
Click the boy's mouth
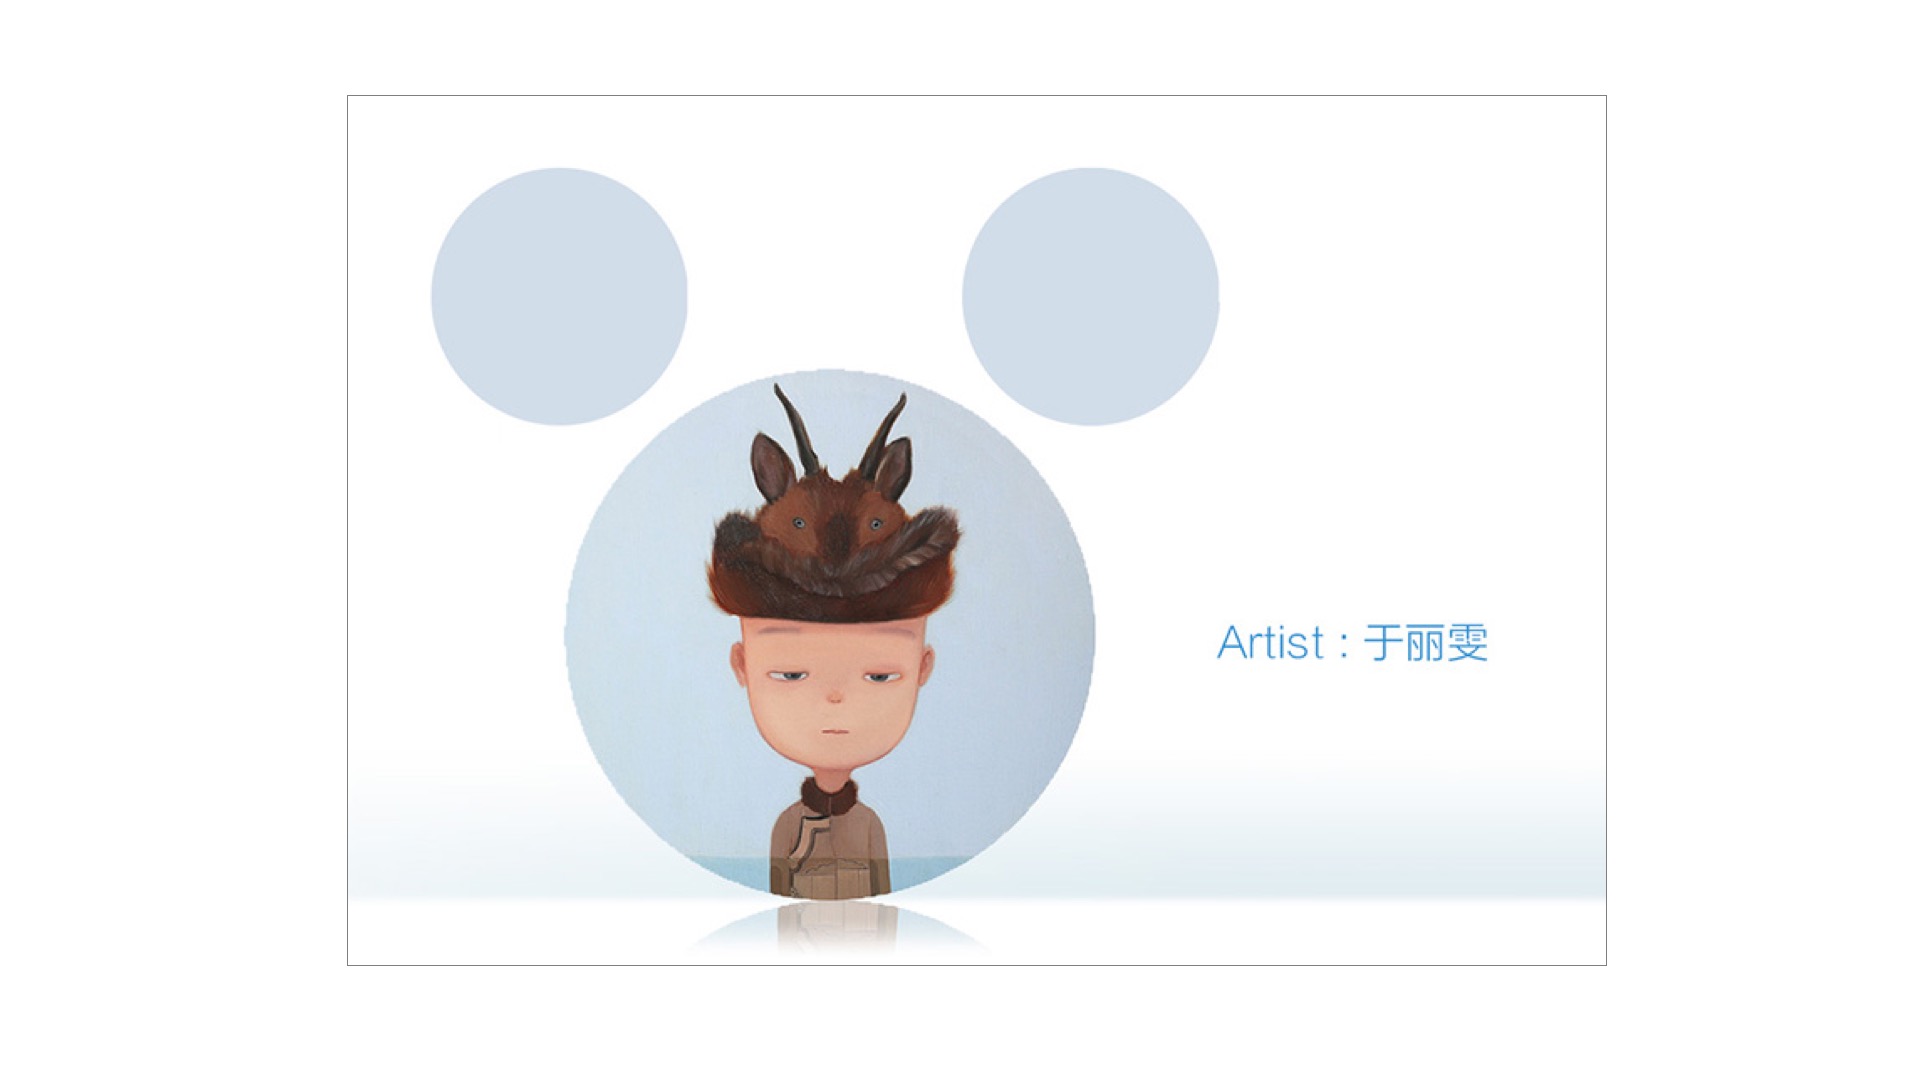pyautogui.click(x=835, y=730)
